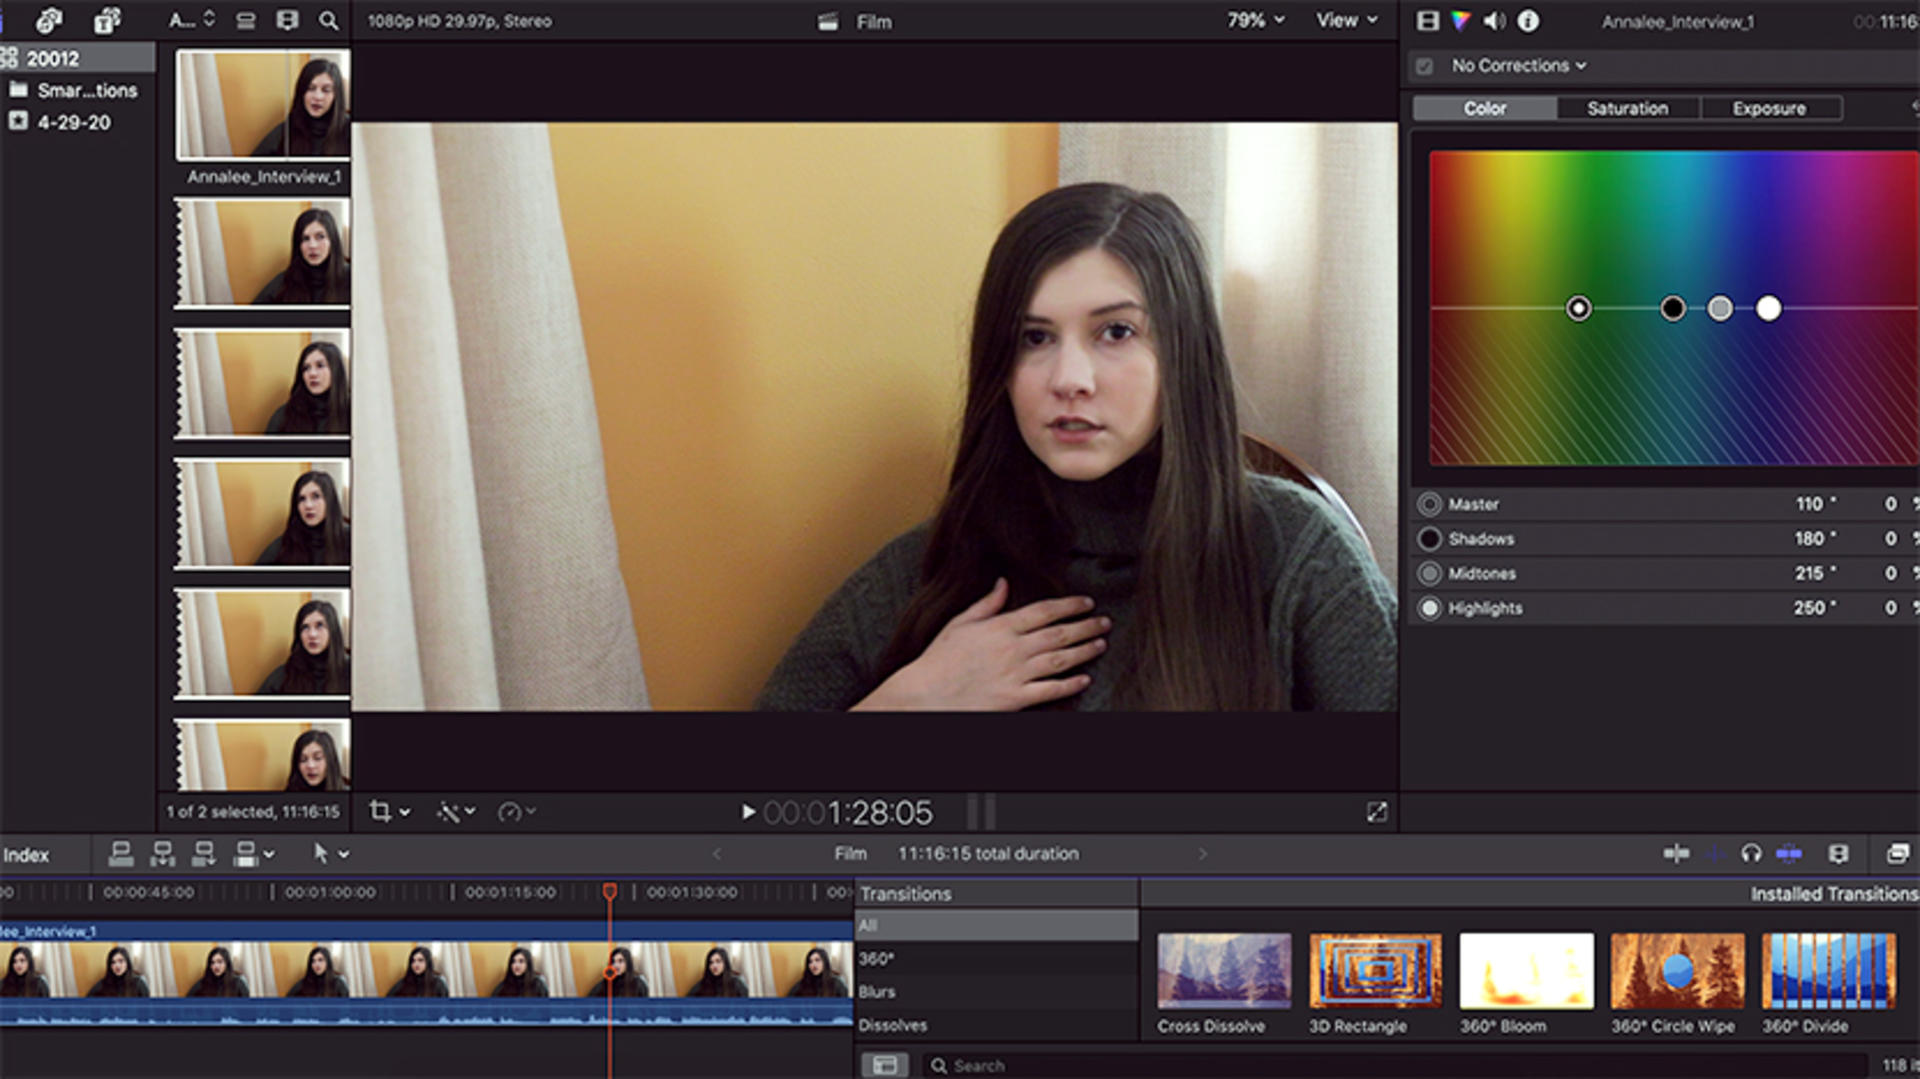
Task: Open the clip filter A... dropdown
Action: point(192,20)
